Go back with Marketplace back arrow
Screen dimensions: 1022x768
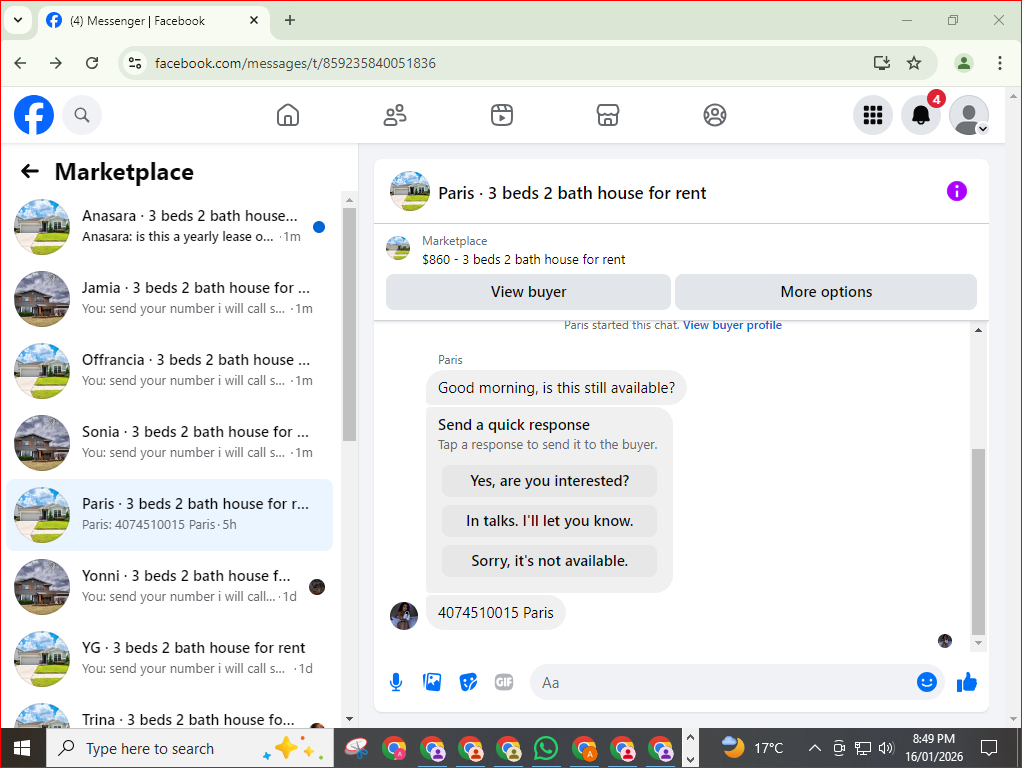30,171
